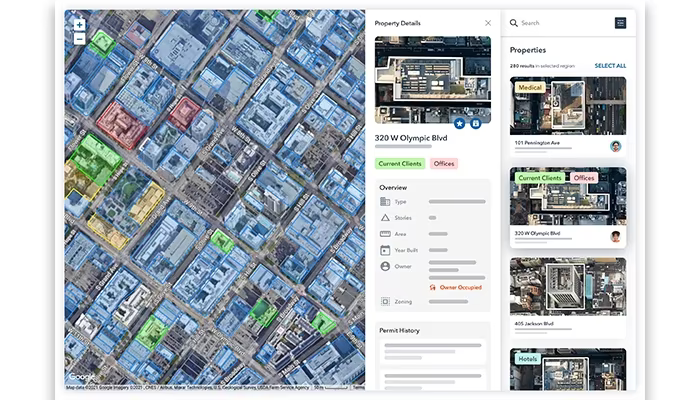
Task: Click the save document icon on property photo
Action: (x=476, y=123)
